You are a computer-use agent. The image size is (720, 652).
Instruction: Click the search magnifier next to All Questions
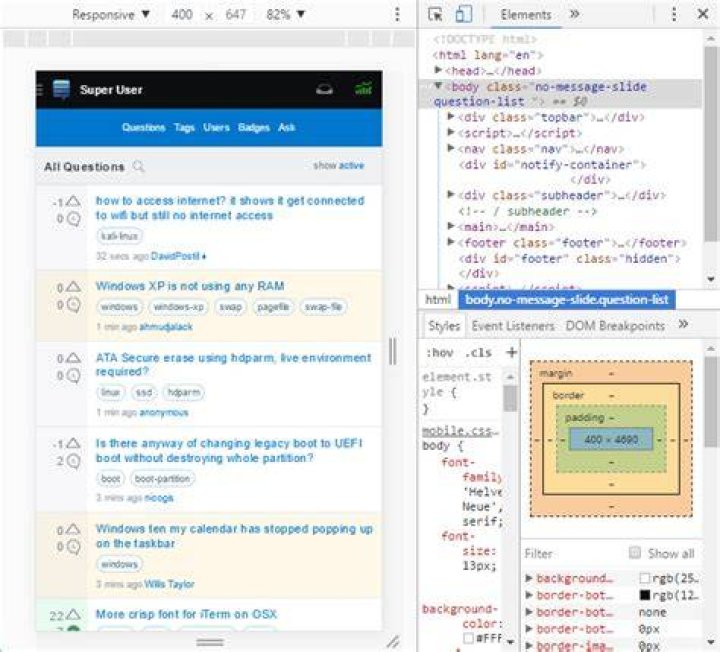tap(138, 166)
